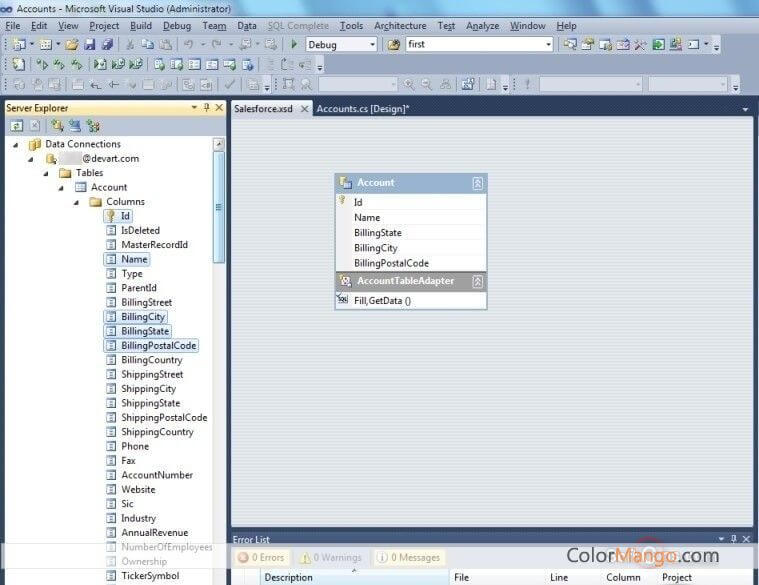Select the Fill,GetData () method row
The image size is (759, 585).
411,300
